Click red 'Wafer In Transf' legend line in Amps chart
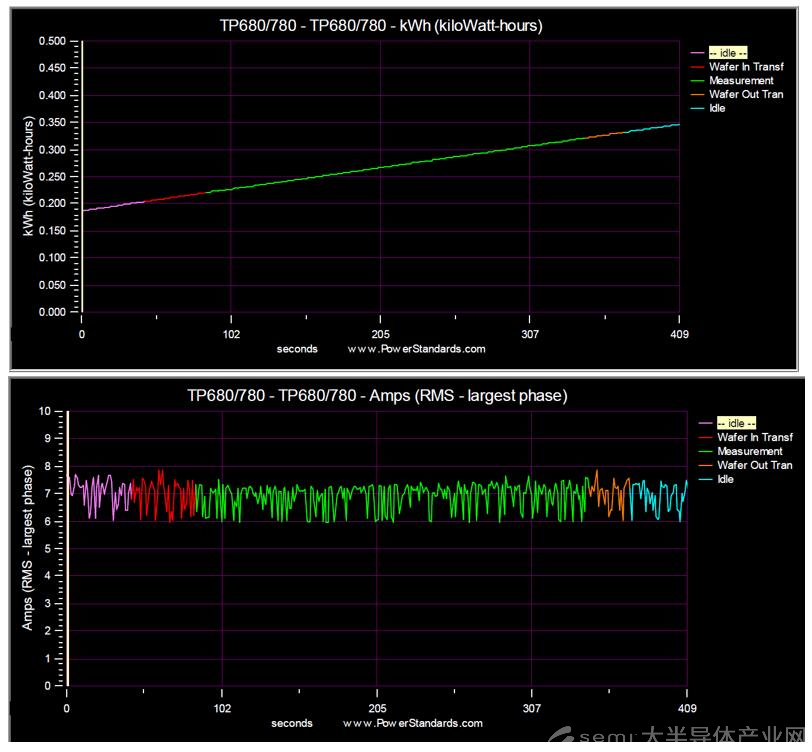Screen dimensions: 812x752 pos(705,437)
